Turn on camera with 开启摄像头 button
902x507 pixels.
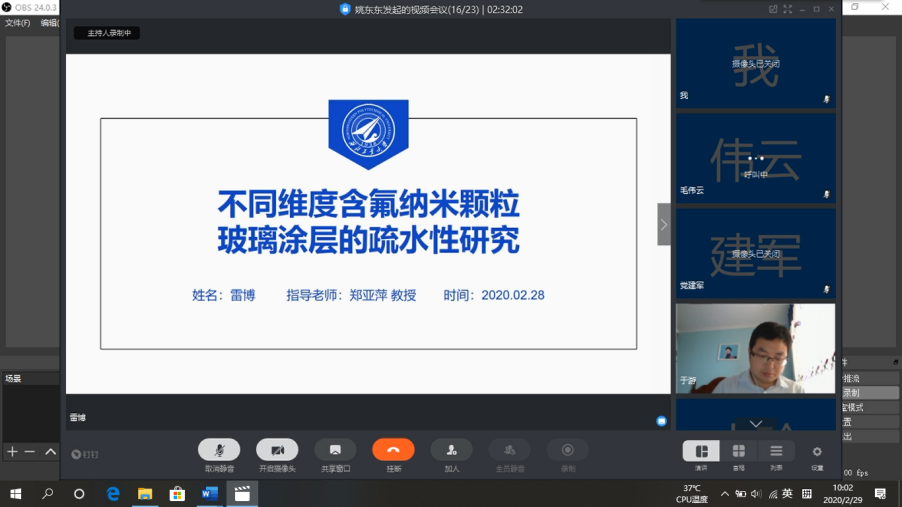(277, 450)
